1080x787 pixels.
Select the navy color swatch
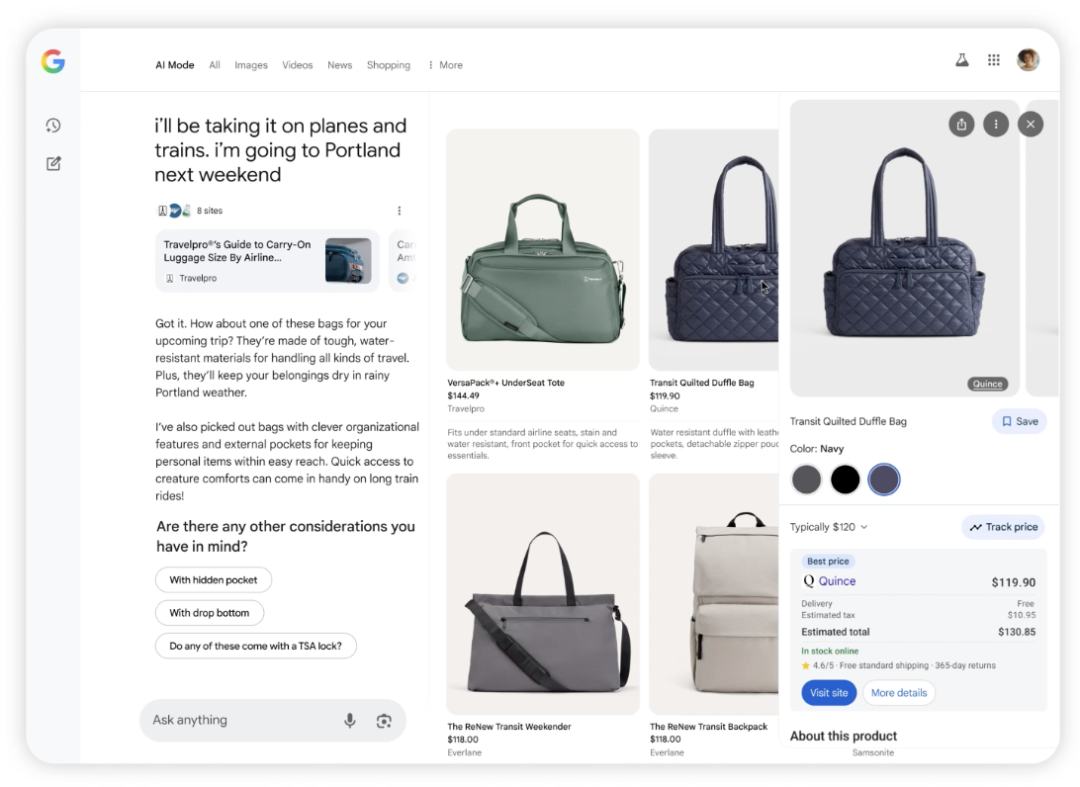point(884,479)
